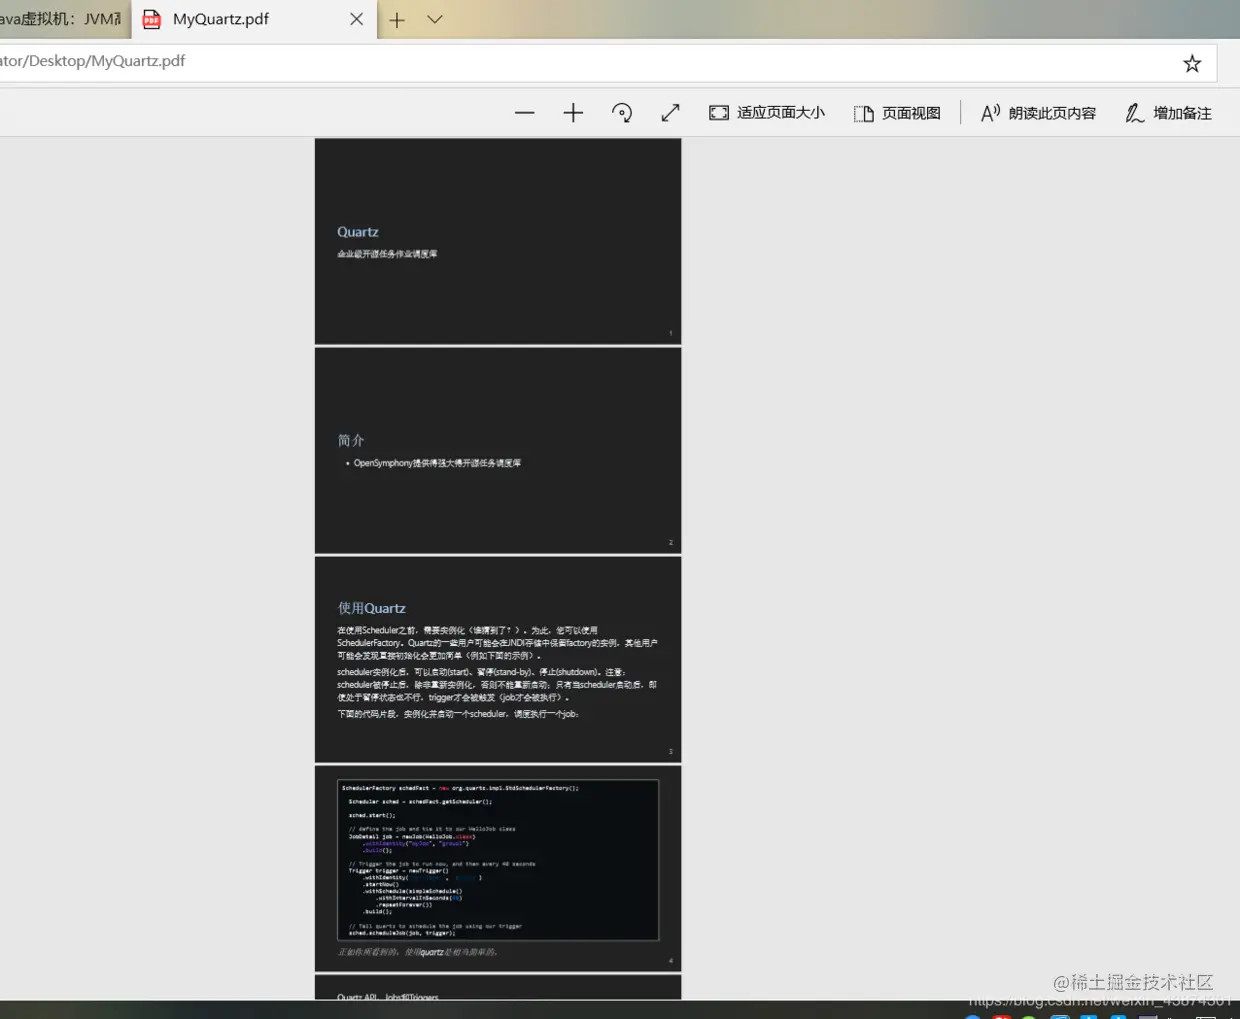
Task: Select the 简介 introduction slide page
Action: (x=498, y=450)
